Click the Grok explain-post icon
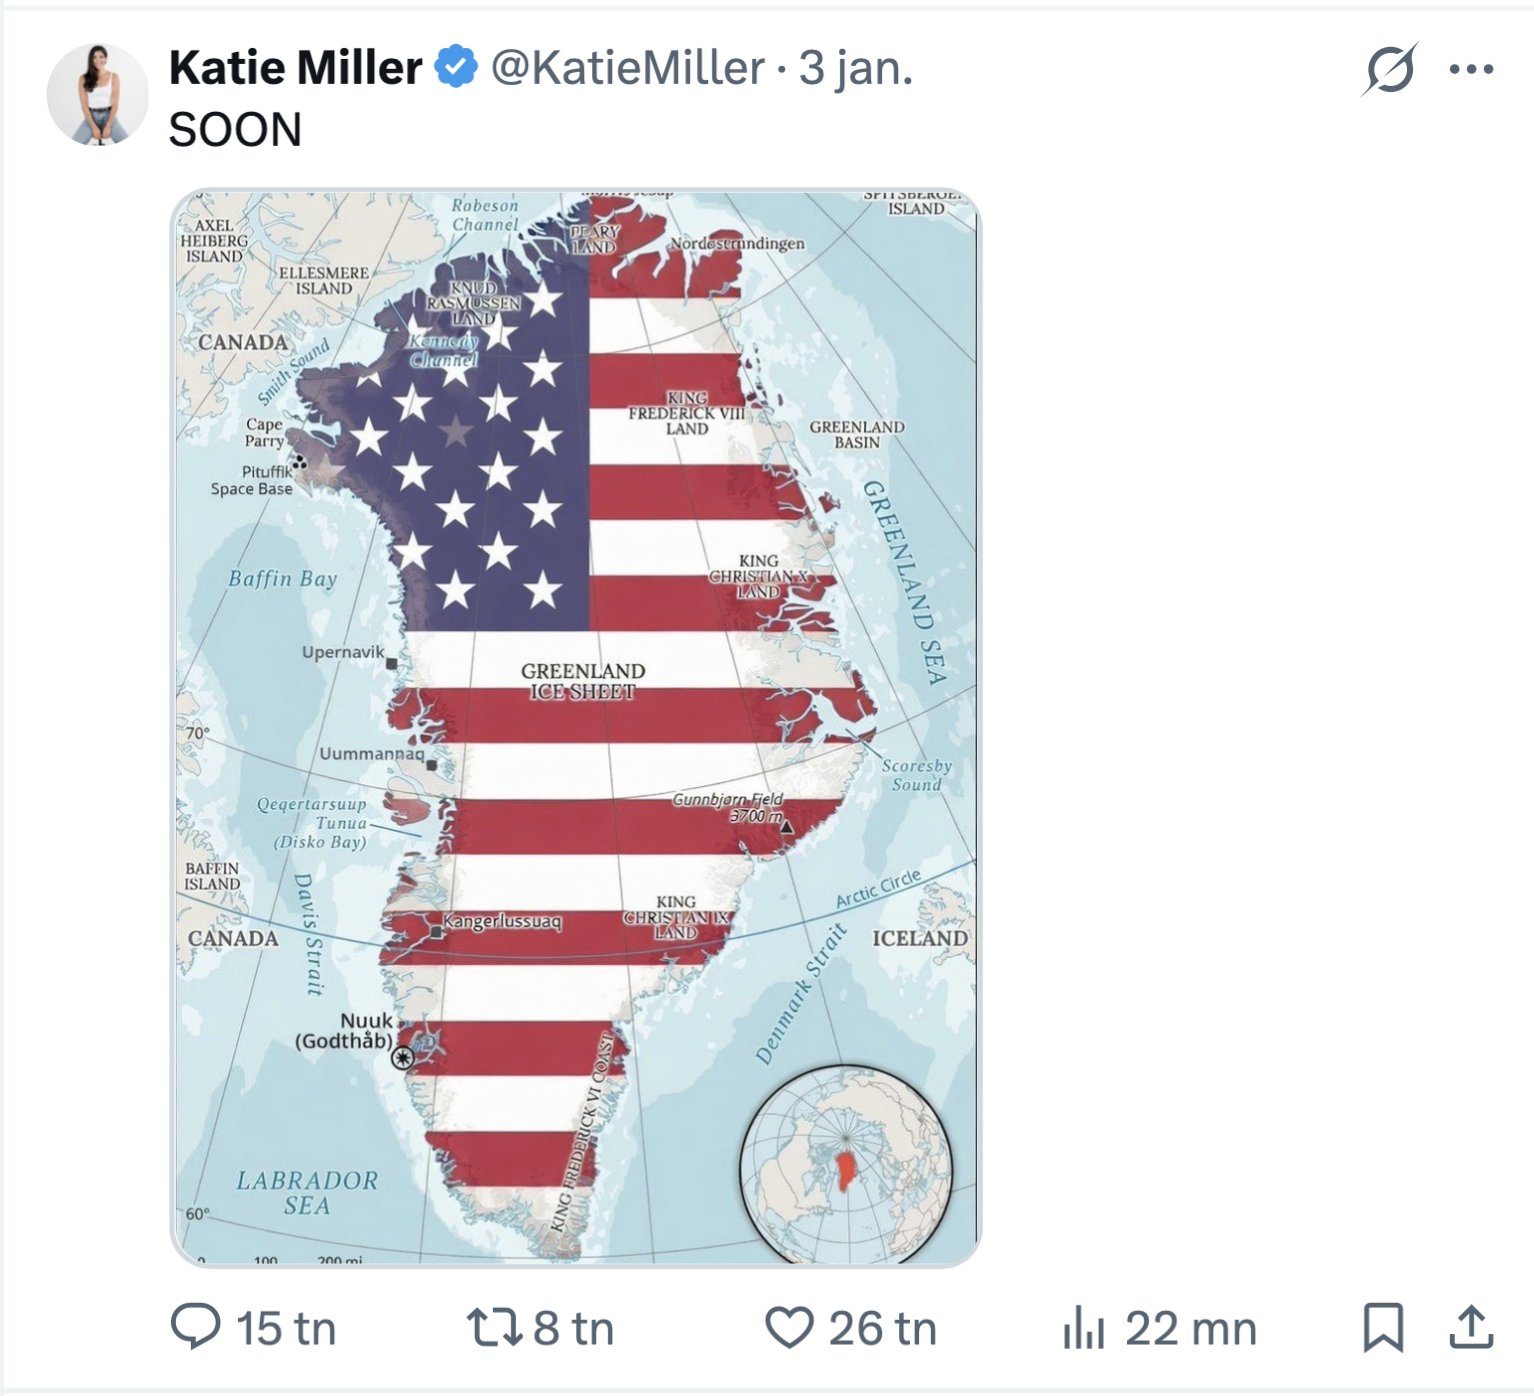The height and width of the screenshot is (1396, 1534). [x=1390, y=69]
